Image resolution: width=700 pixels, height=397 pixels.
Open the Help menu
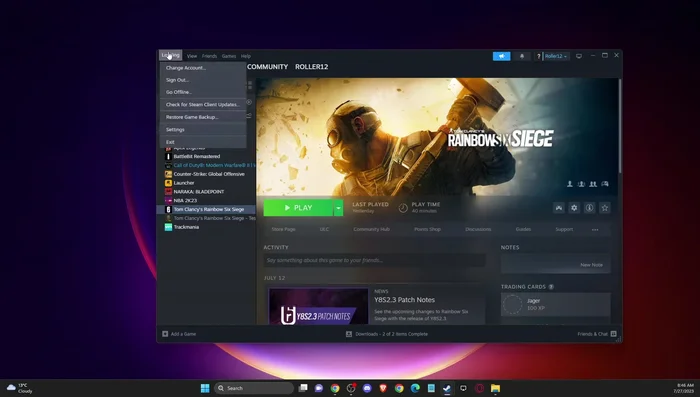coord(246,56)
